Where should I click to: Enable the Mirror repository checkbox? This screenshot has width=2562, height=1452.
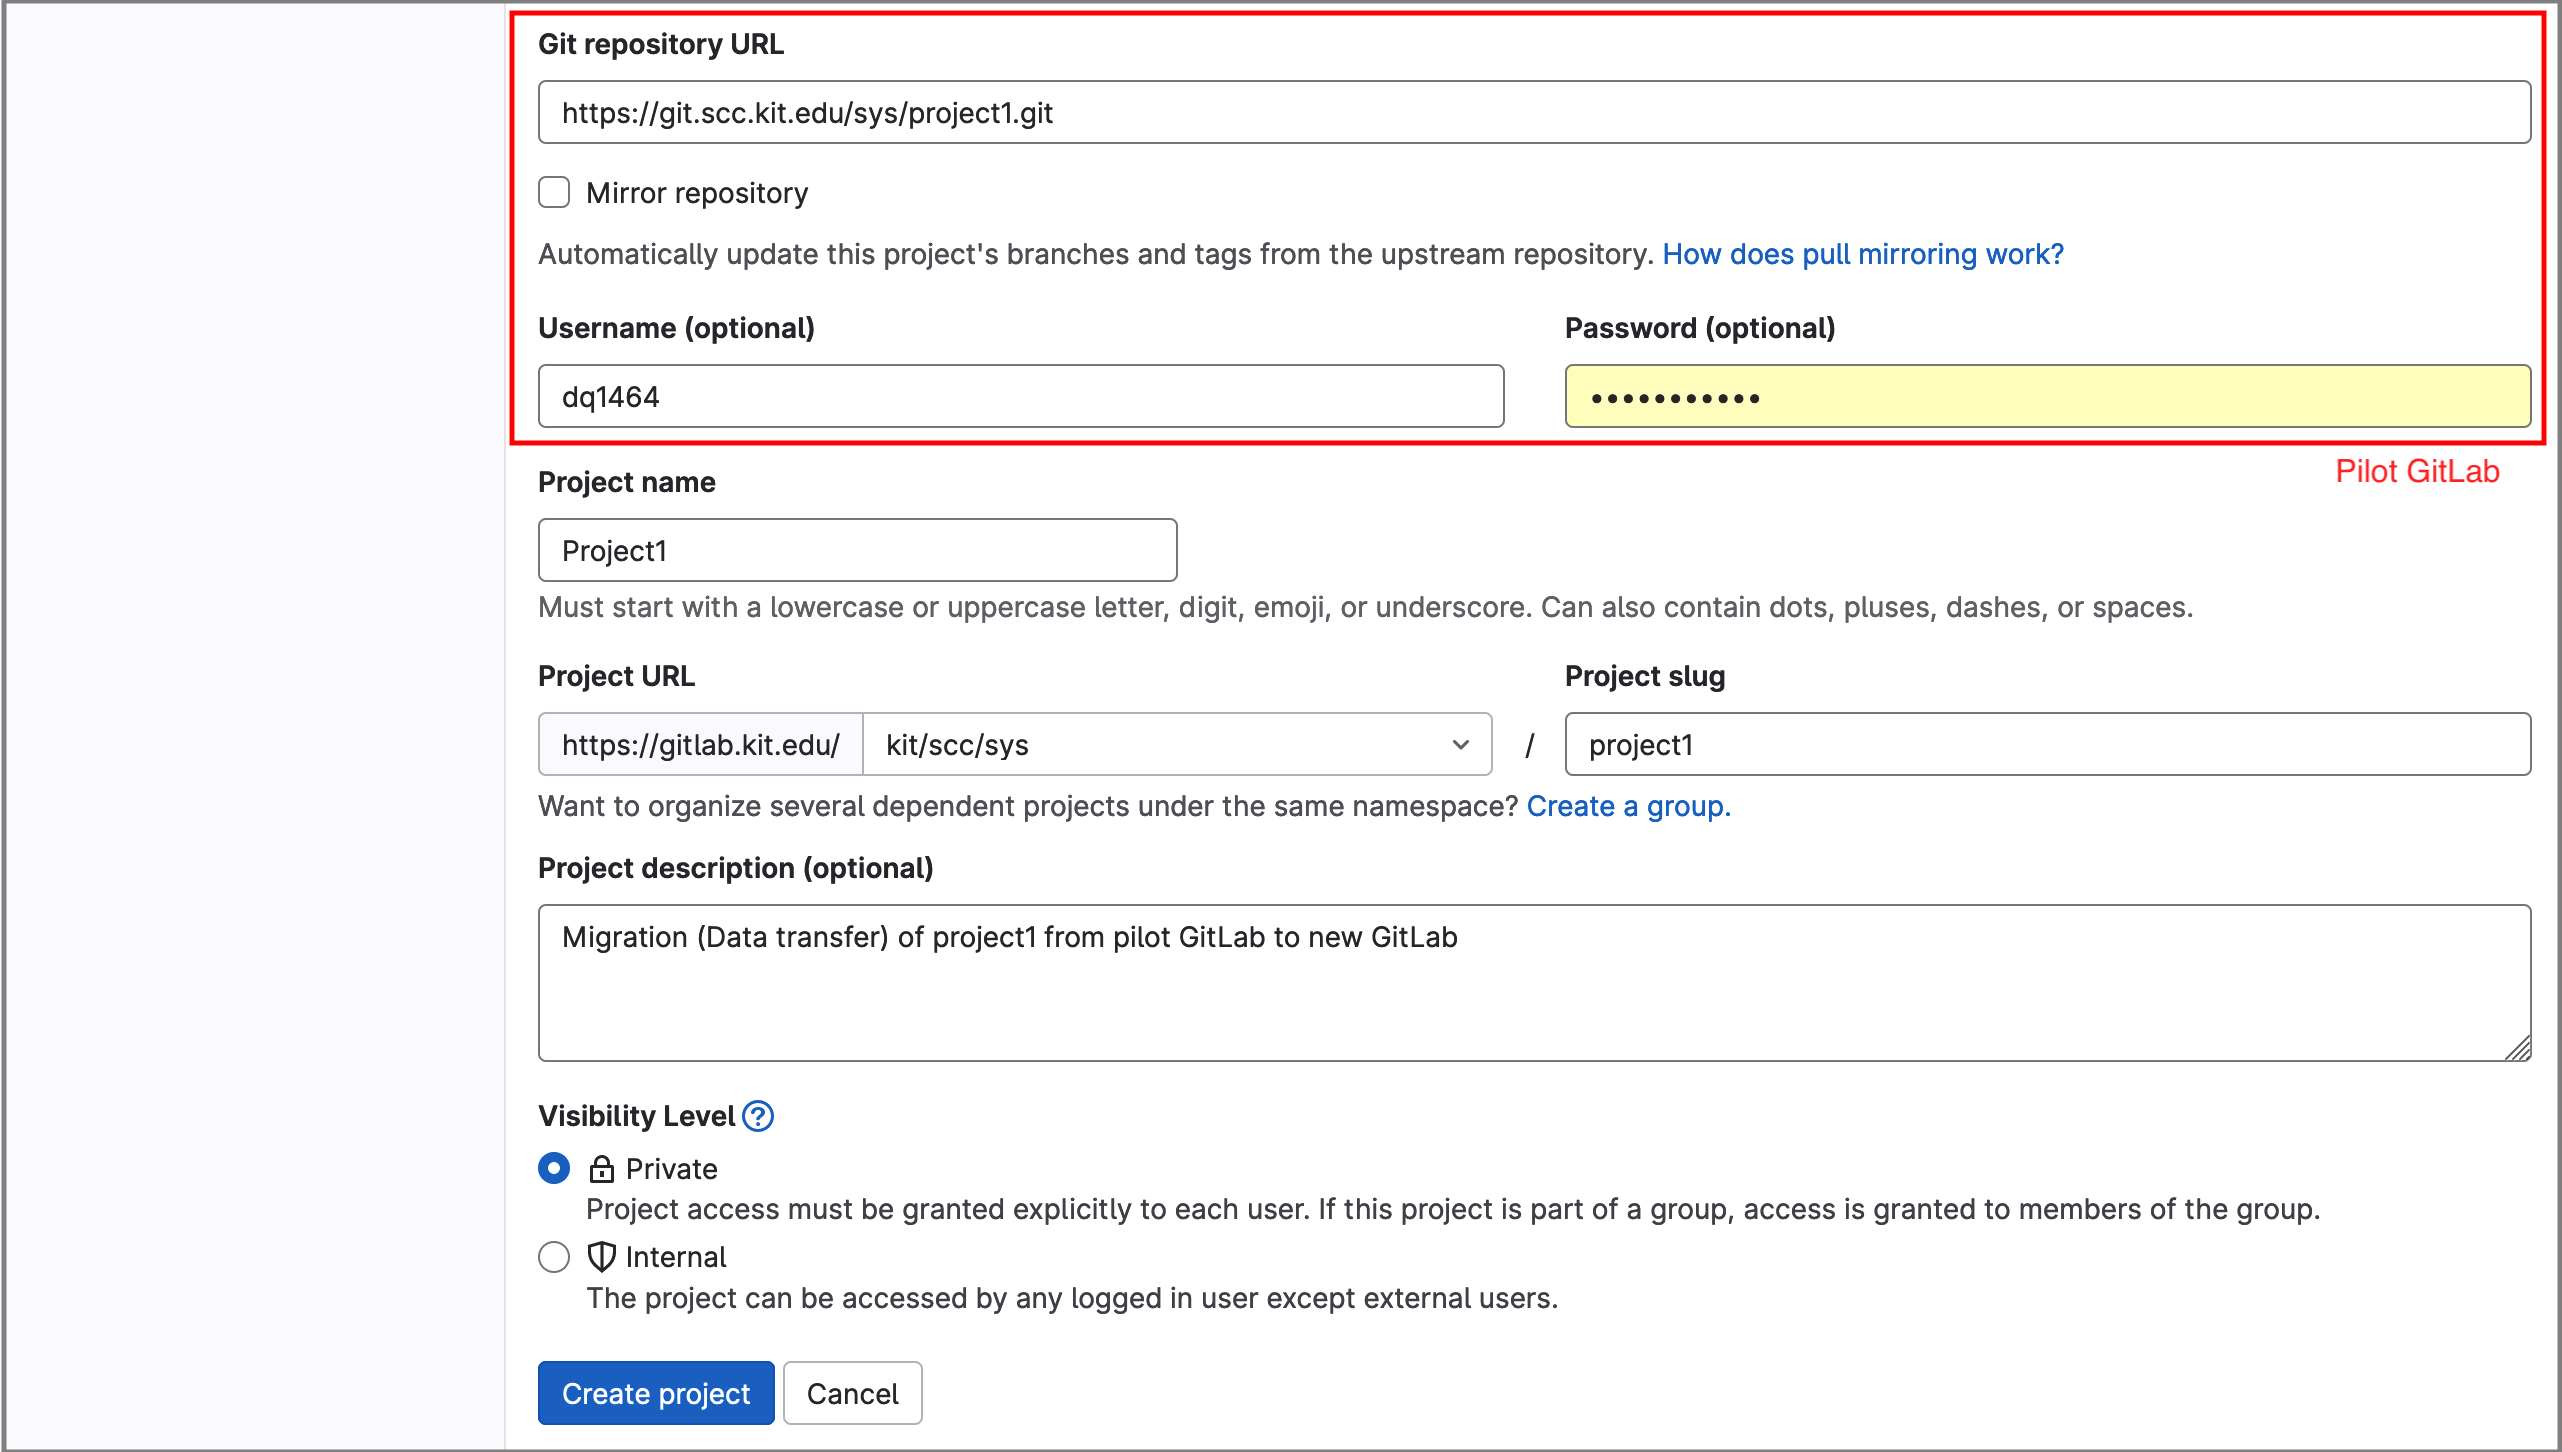[554, 192]
